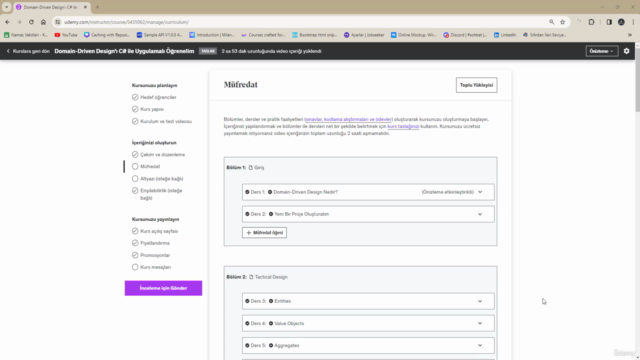Screen dimensions: 640x360
Task: Open the kurs taslağınızı link
Action: (403, 126)
